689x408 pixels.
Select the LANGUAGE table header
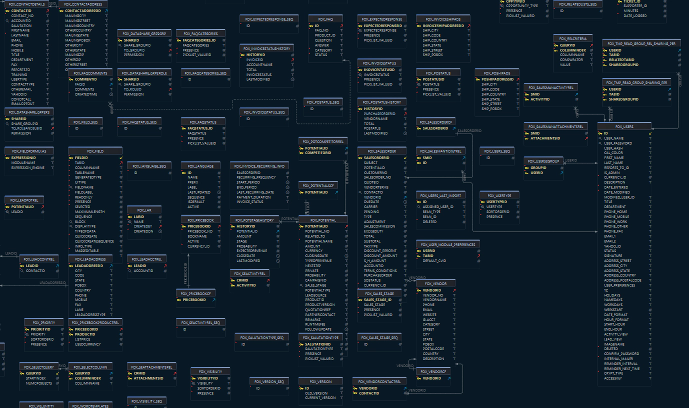200,166
